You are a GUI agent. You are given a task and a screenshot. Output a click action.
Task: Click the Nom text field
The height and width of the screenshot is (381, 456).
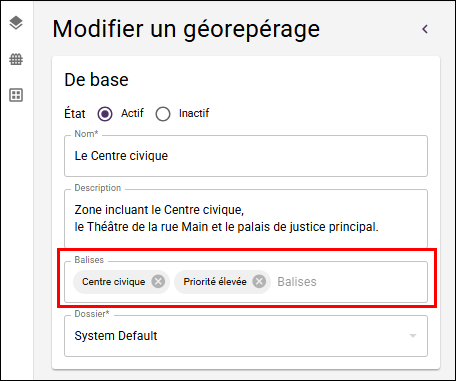[246, 156]
